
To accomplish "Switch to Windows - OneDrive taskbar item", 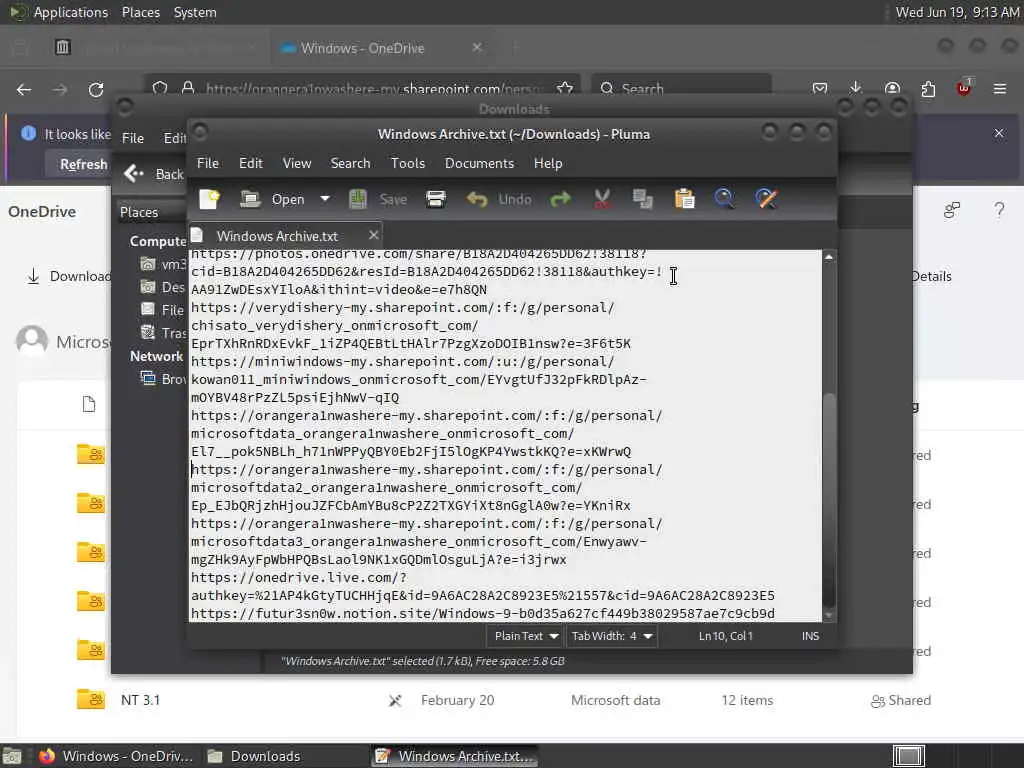I will coord(115,756).
